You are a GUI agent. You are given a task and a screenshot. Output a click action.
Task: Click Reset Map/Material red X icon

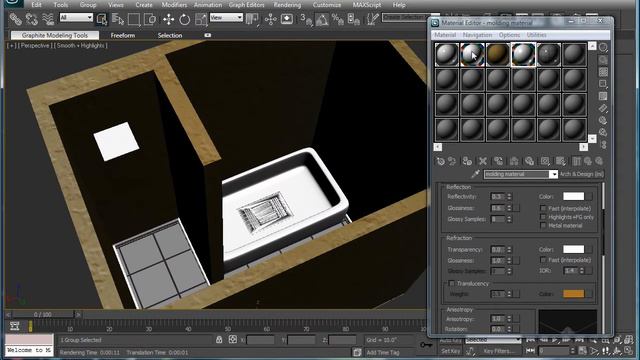pos(483,161)
